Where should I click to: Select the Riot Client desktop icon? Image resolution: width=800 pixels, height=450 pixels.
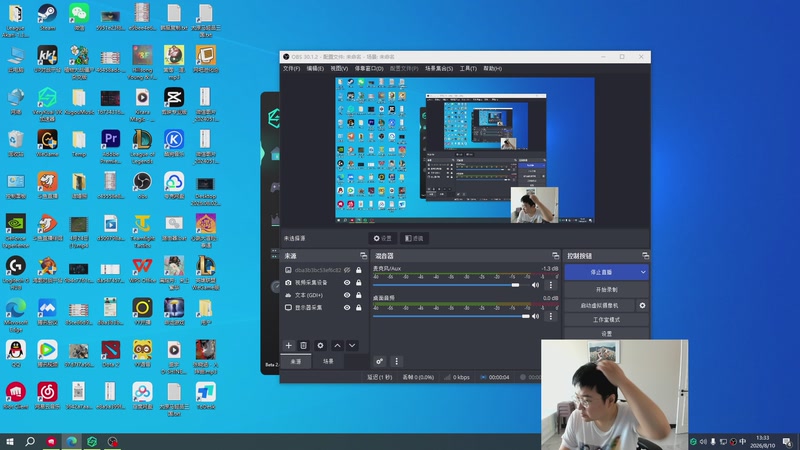pyautogui.click(x=16, y=396)
